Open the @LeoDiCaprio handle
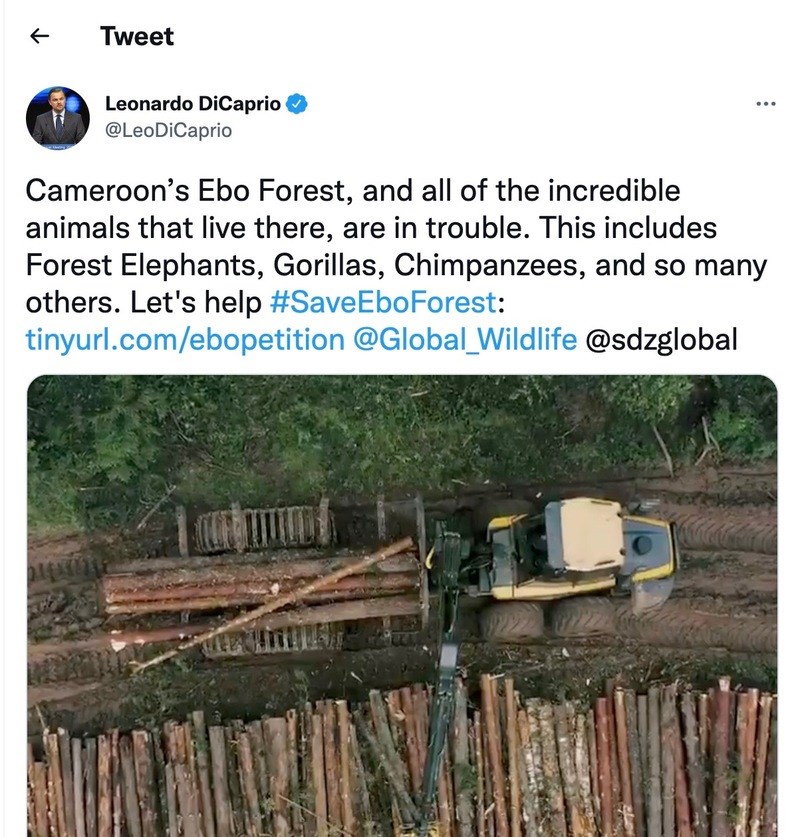 168,130
